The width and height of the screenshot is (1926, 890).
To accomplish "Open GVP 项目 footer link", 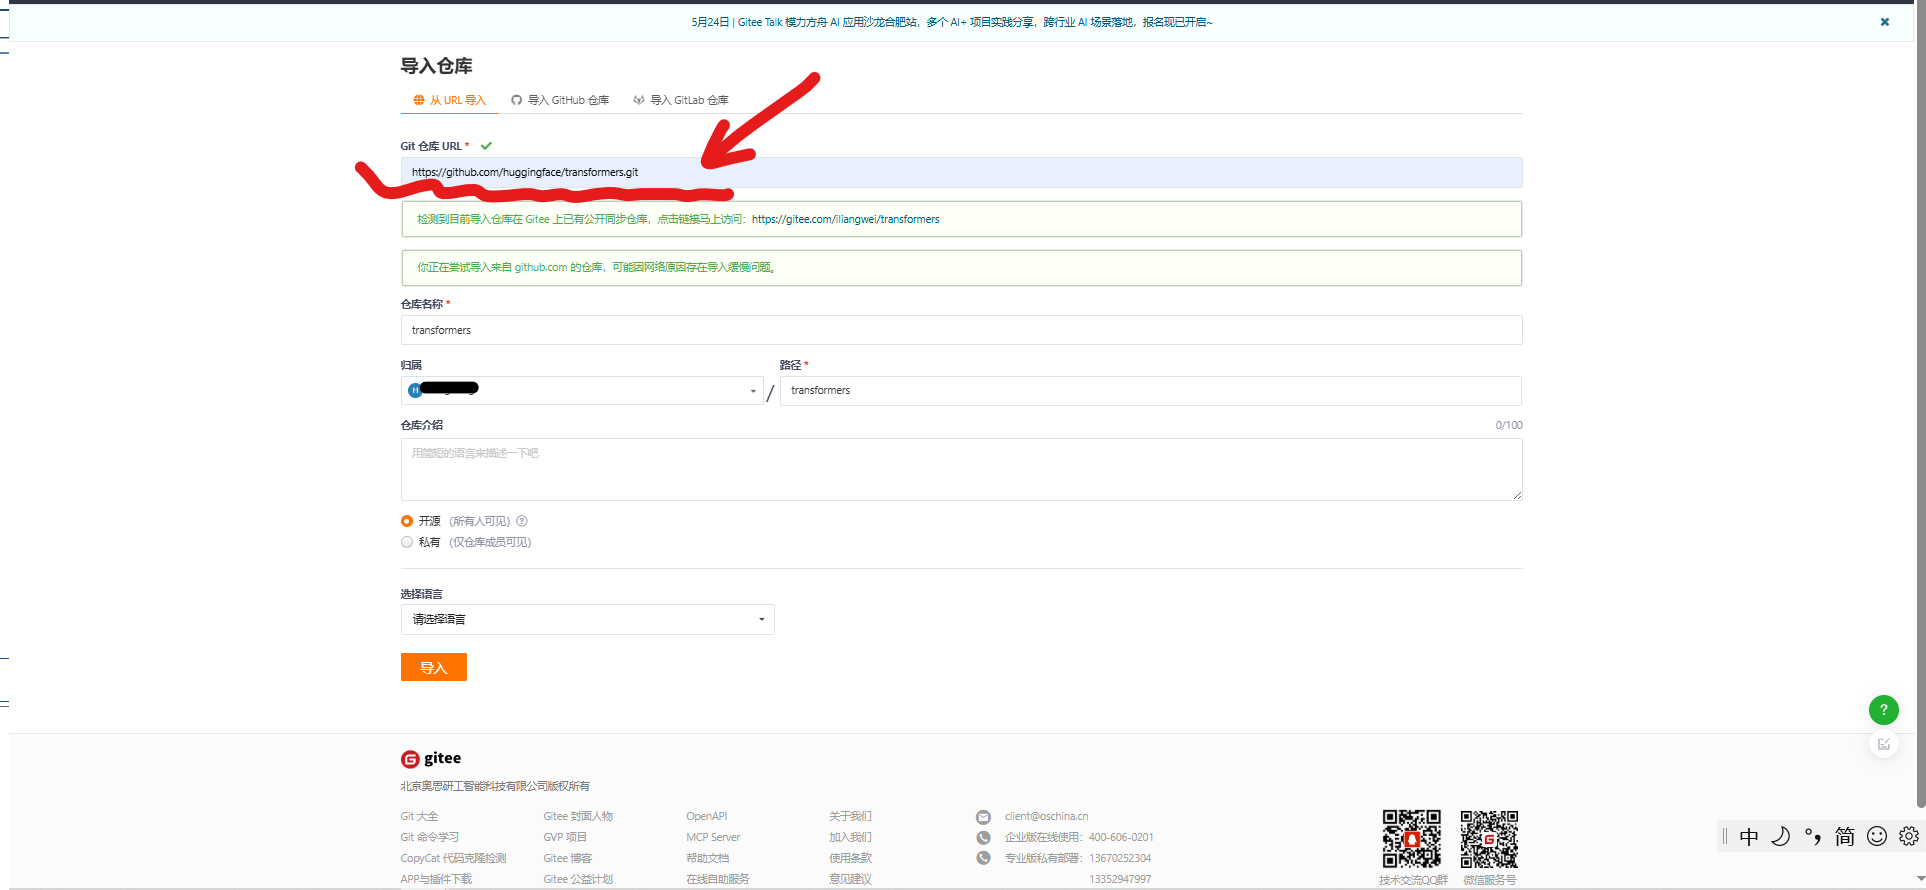I will coord(565,837).
